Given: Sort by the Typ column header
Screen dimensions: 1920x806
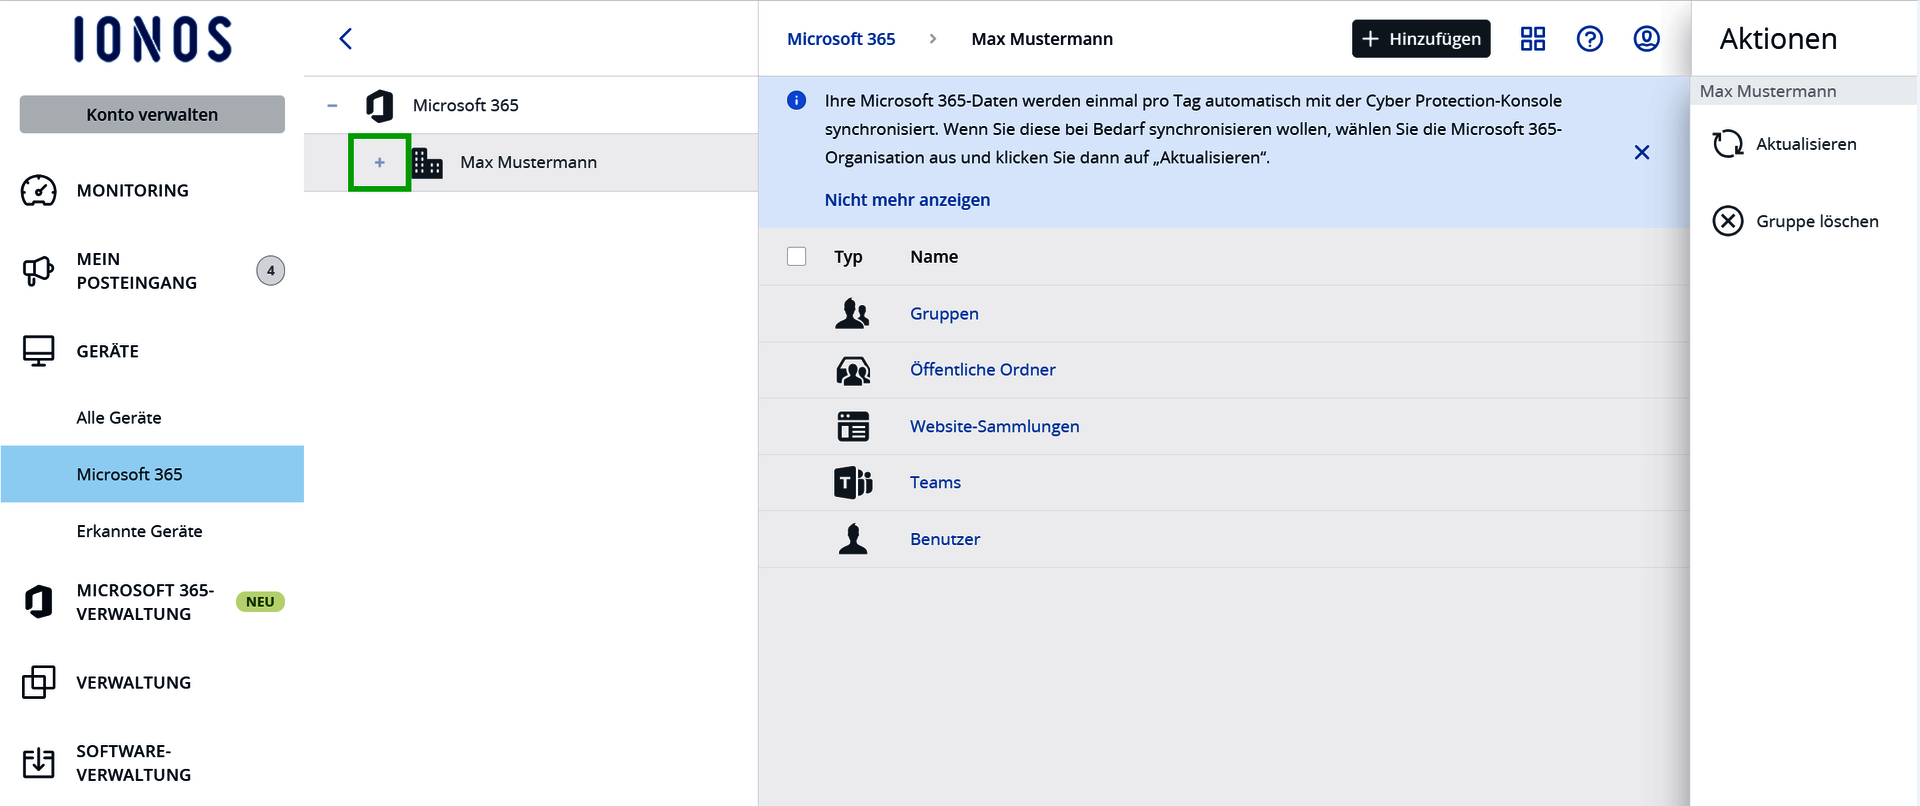Looking at the screenshot, I should point(848,257).
